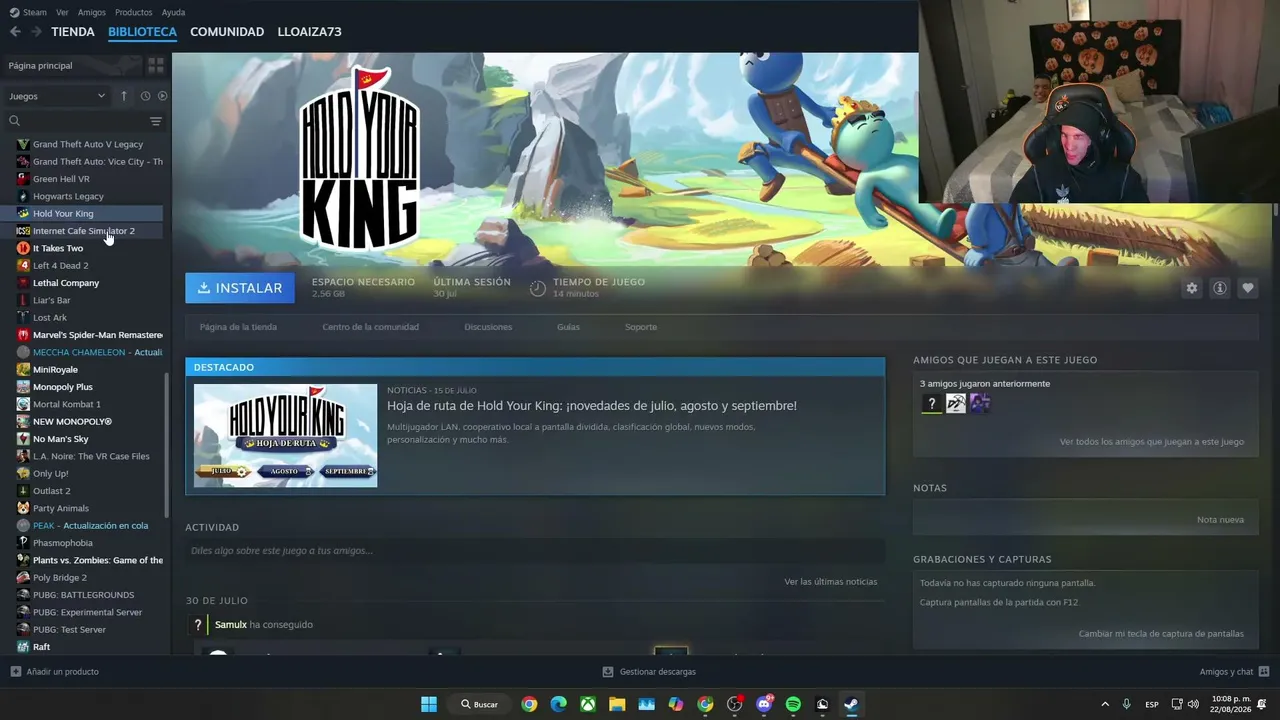Click Ver todos los amigos que juegan
The image size is (1280, 720).
coord(1152,442)
